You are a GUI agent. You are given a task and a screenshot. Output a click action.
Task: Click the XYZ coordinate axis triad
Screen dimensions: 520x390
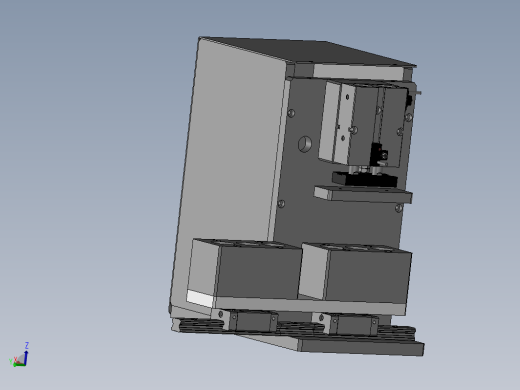19,355
